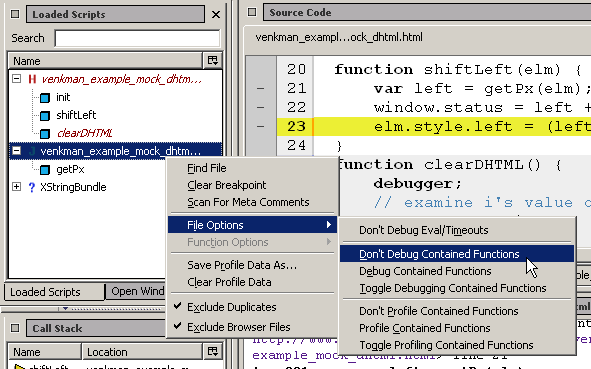The width and height of the screenshot is (591, 369).
Task: Choose Clear Breakpoint menu entry
Action: click(253, 185)
